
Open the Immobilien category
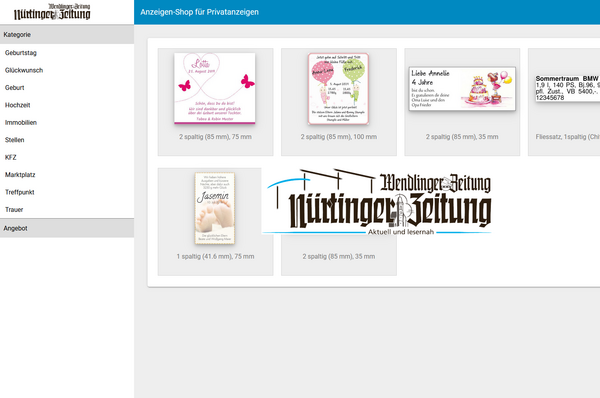(21, 122)
